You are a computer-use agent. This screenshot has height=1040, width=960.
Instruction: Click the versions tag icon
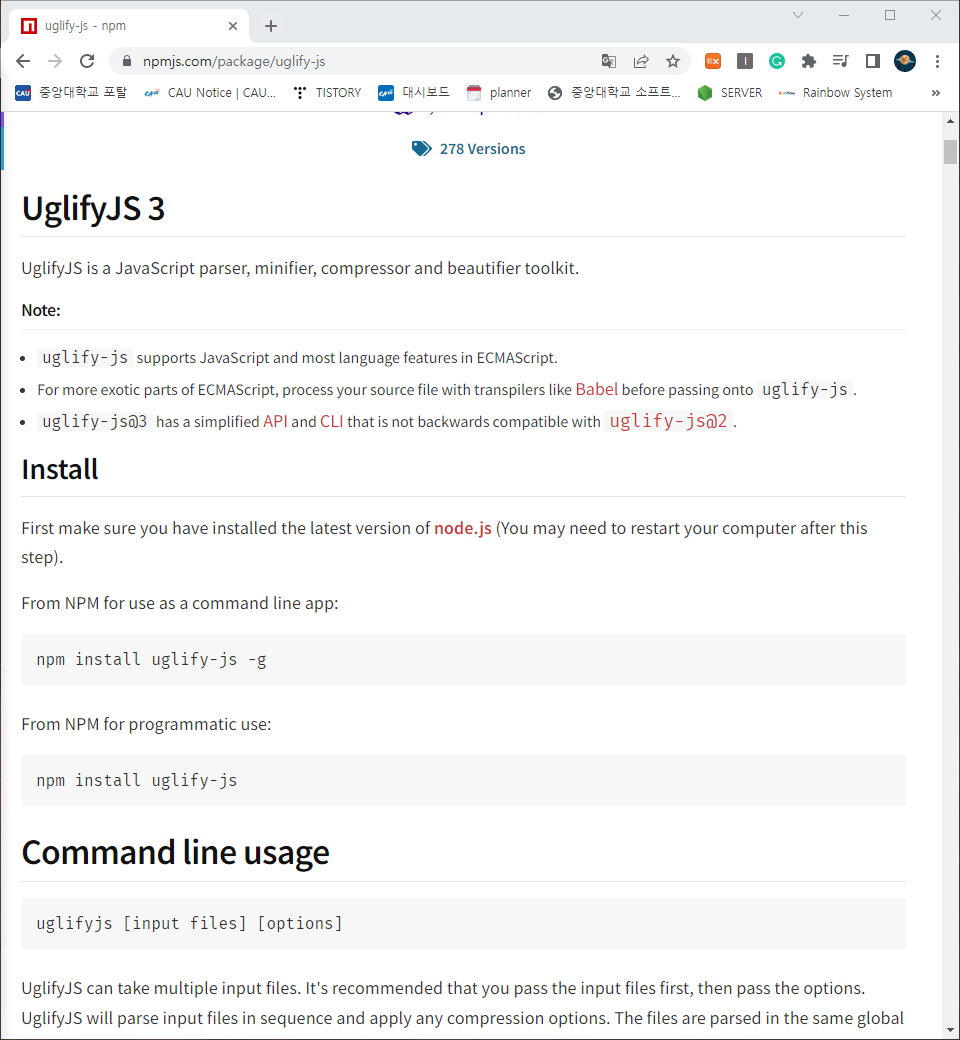click(421, 149)
